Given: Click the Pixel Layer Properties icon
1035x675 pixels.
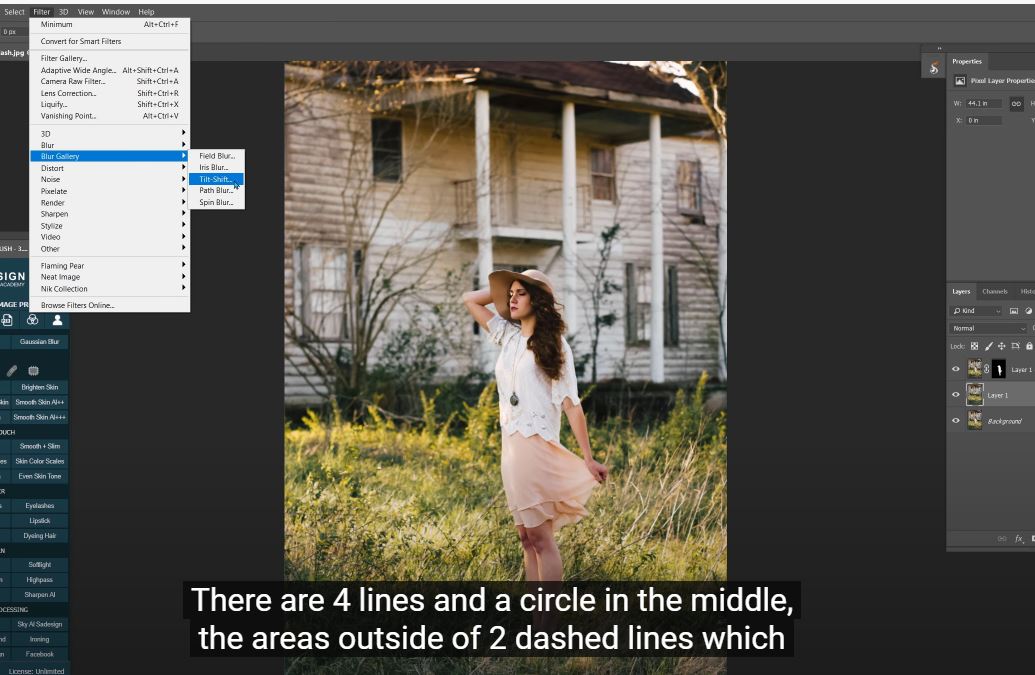Looking at the screenshot, I should tap(960, 80).
